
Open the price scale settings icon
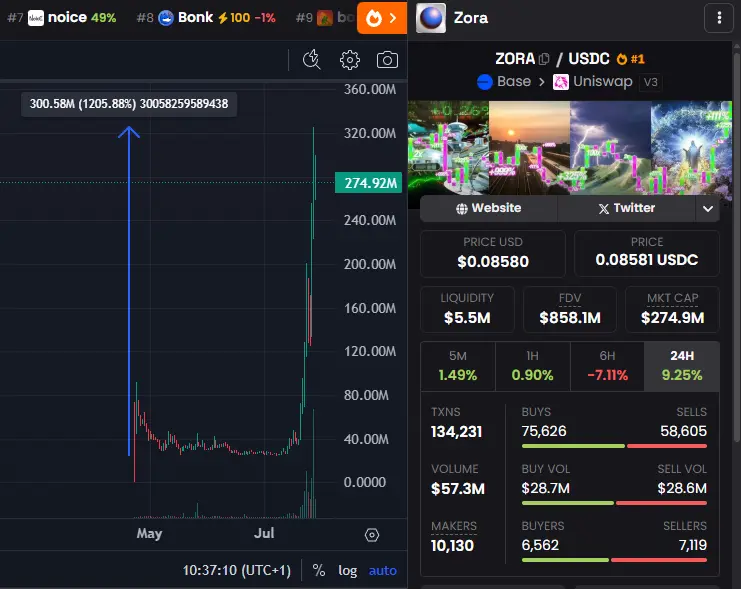[372, 535]
